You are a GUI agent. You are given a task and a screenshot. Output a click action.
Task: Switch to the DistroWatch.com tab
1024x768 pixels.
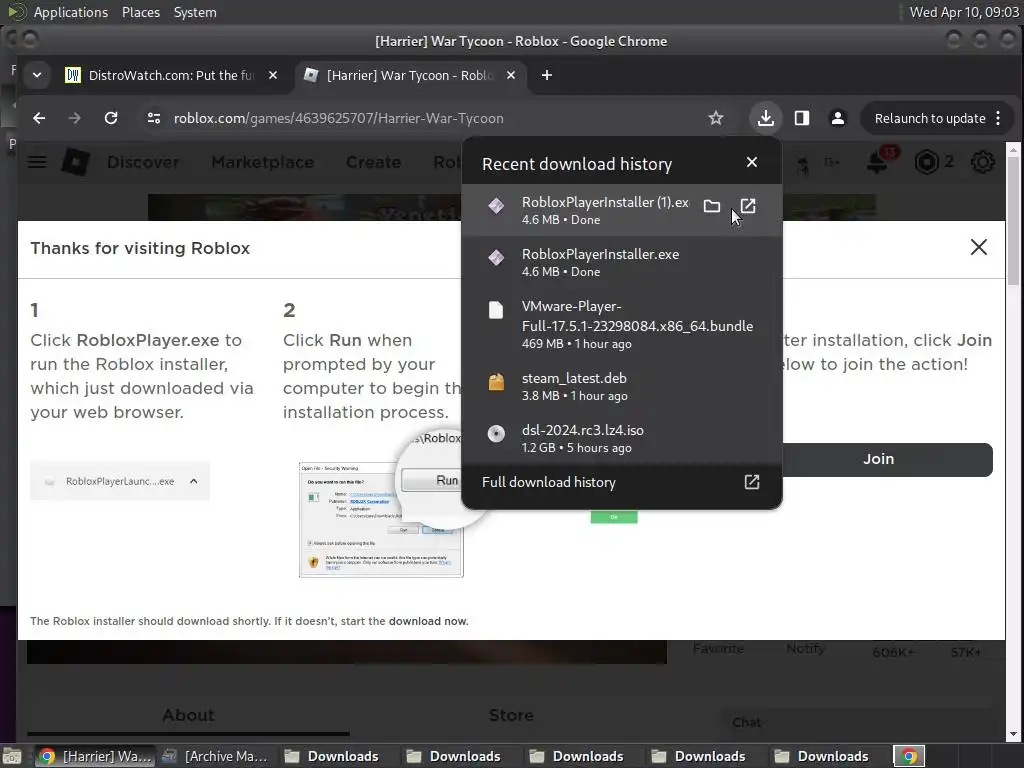pos(172,75)
